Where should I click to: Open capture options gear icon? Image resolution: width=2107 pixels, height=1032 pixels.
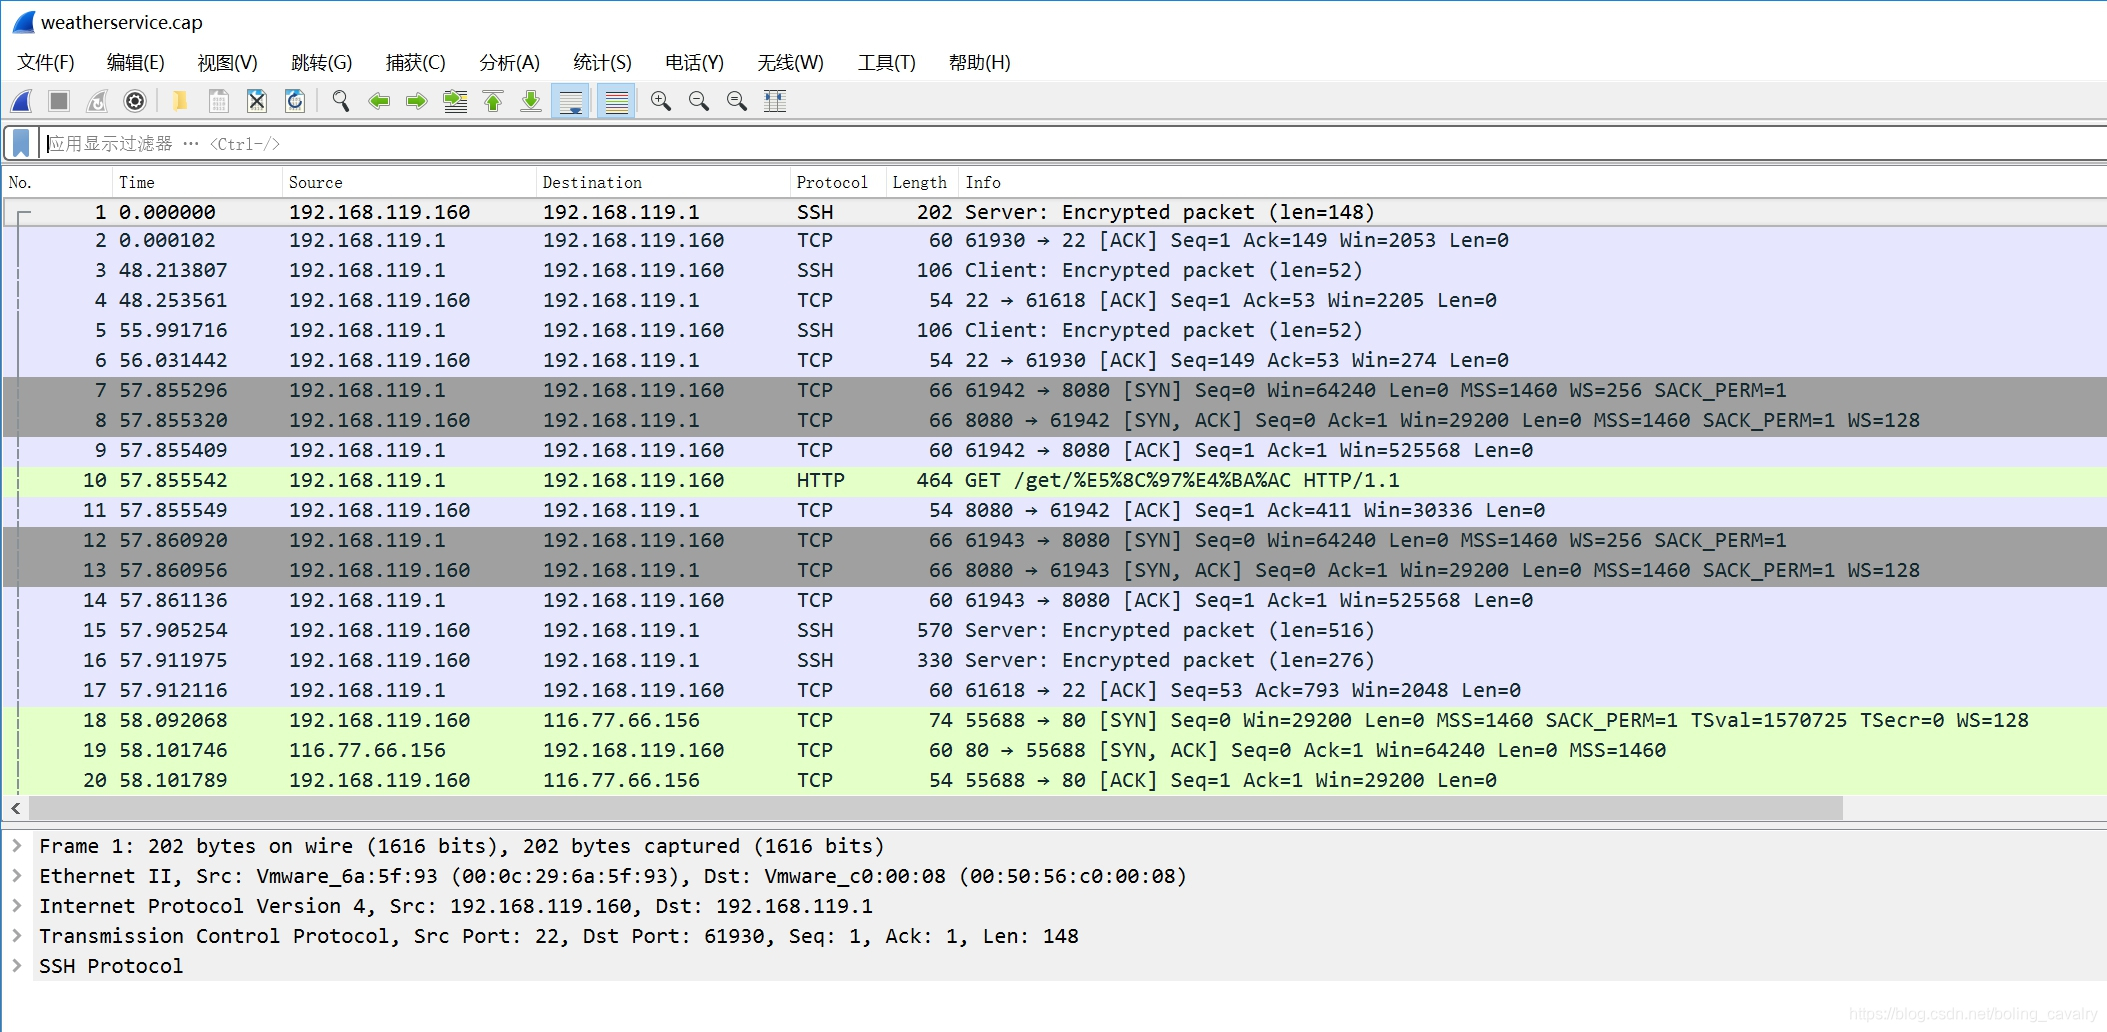click(x=135, y=101)
